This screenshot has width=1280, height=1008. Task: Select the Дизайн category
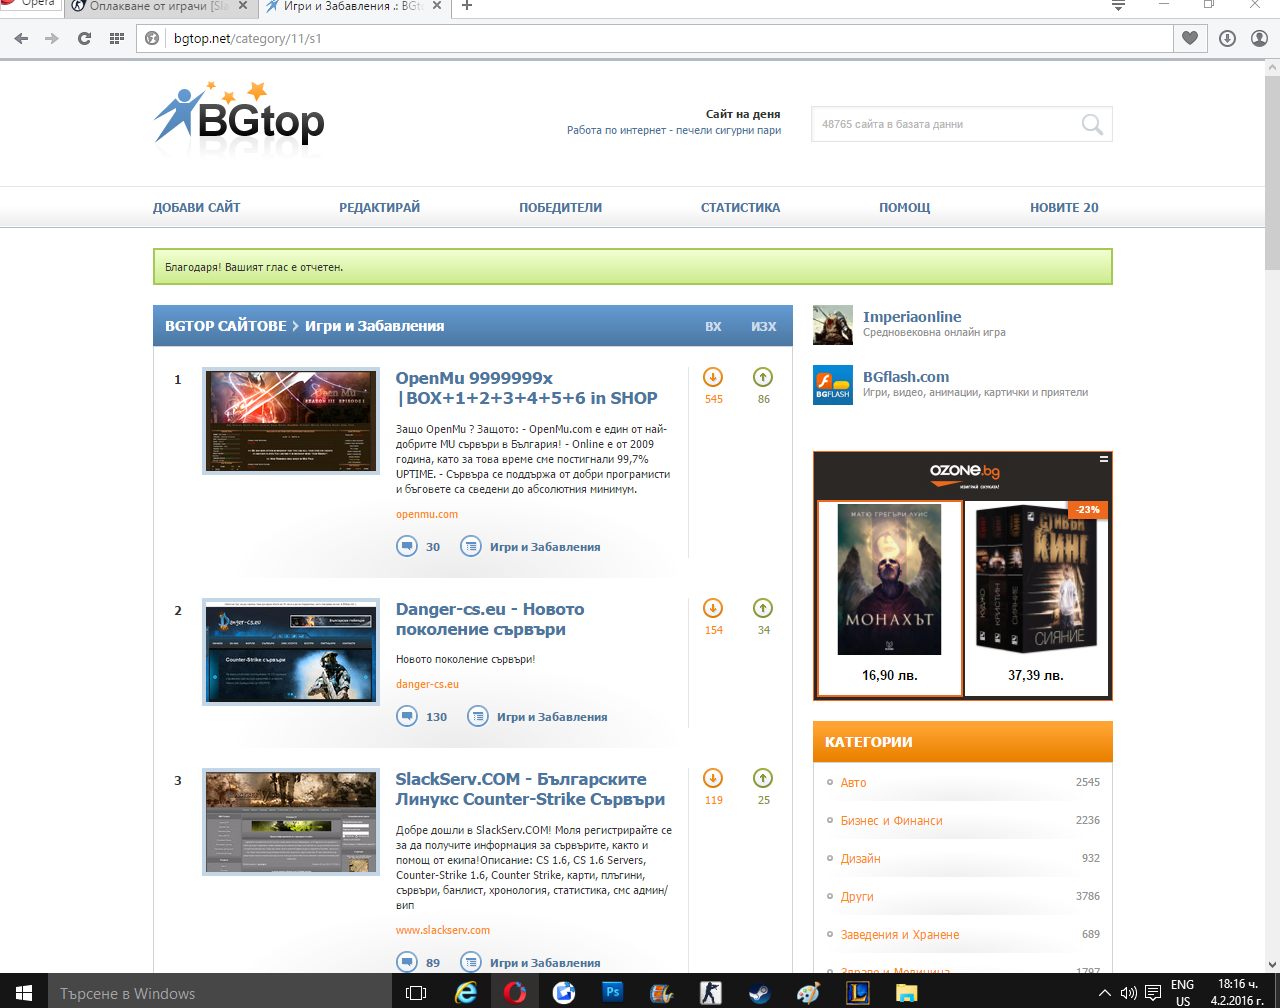[860, 858]
